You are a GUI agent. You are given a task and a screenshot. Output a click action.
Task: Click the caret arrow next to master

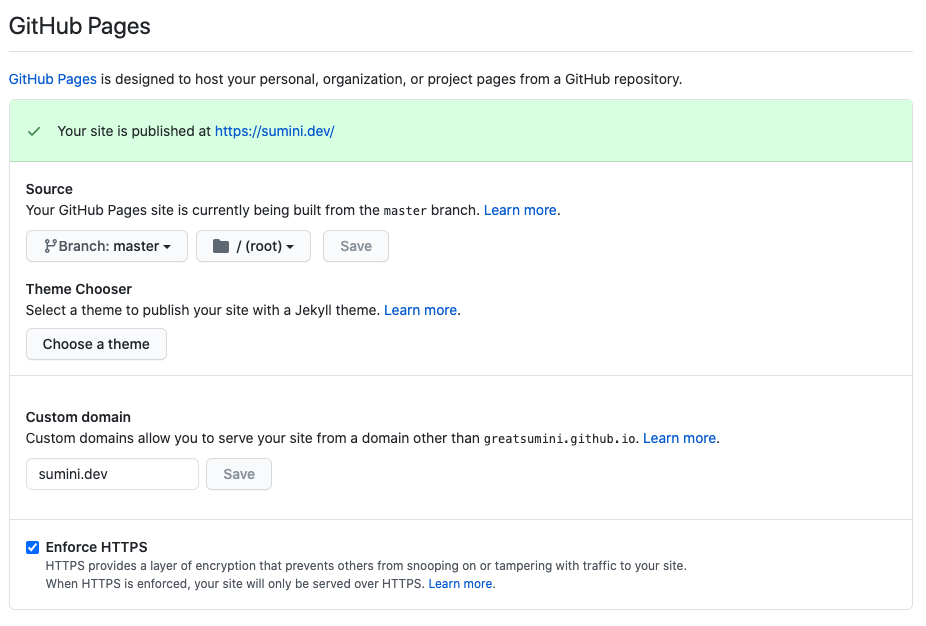point(168,247)
